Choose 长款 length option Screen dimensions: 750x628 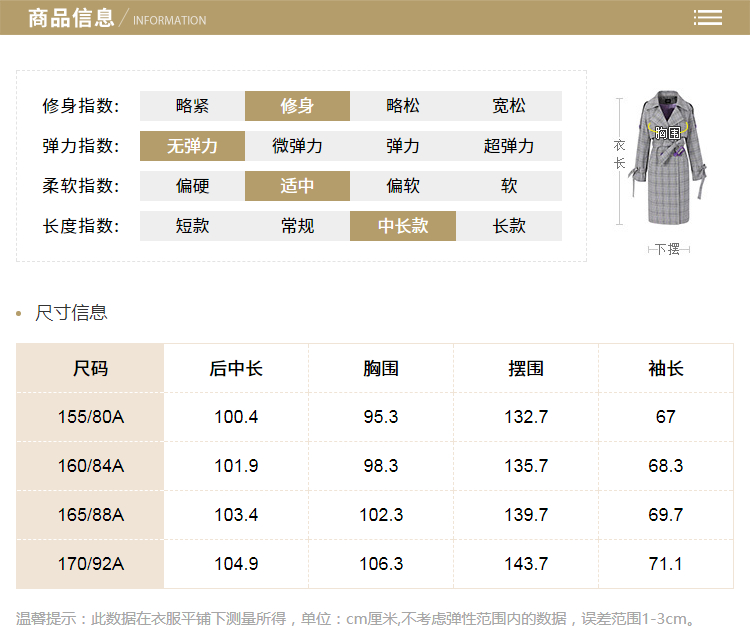[509, 226]
